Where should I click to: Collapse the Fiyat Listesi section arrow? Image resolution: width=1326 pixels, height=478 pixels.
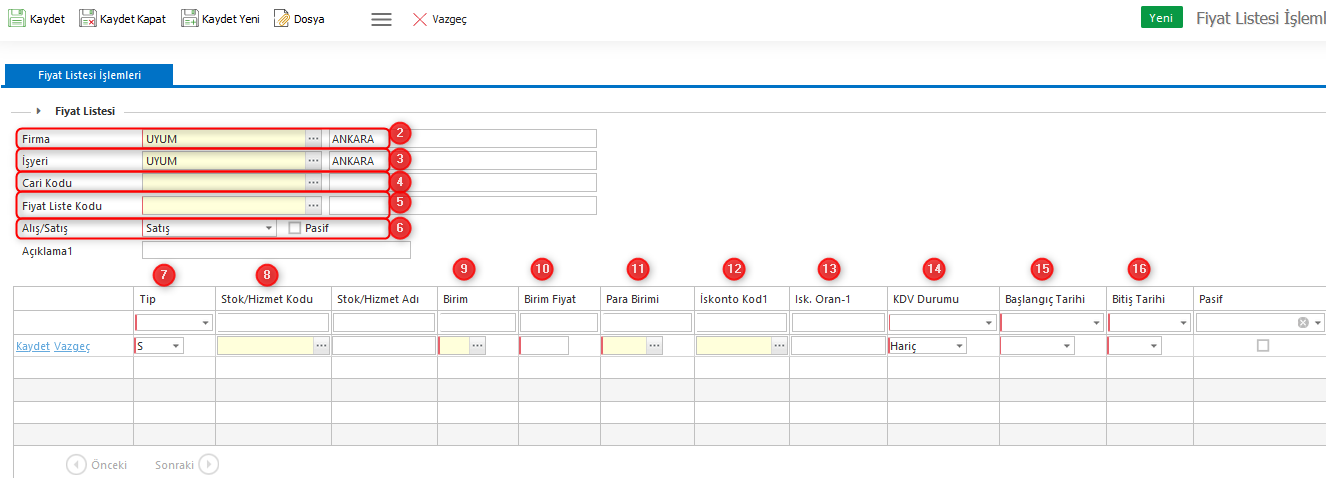[39, 111]
